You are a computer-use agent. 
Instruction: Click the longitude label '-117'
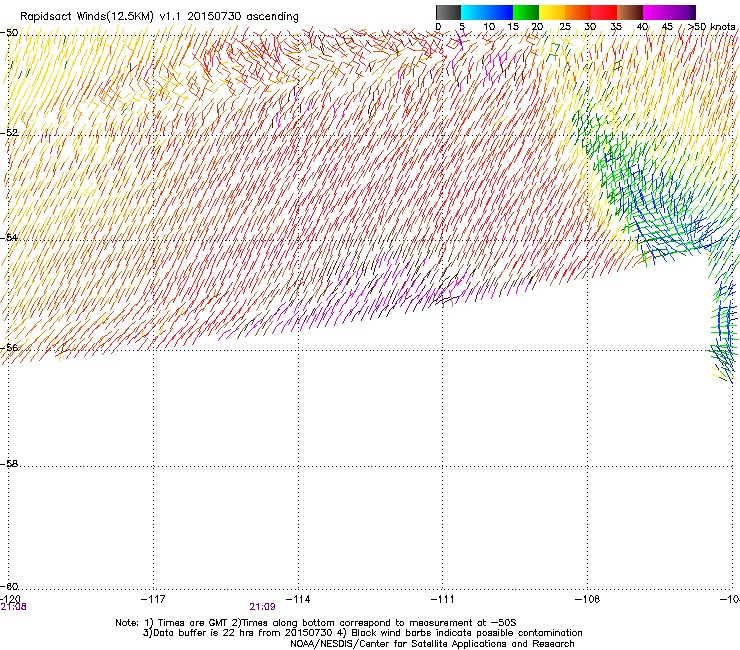click(x=153, y=599)
